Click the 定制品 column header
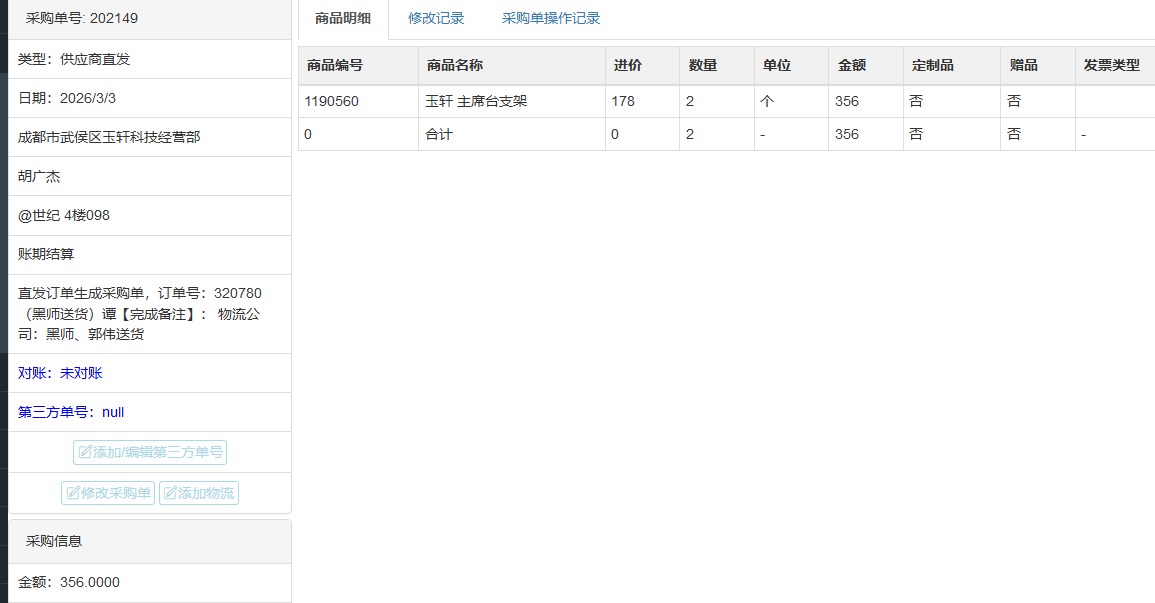1155x603 pixels. (933, 66)
